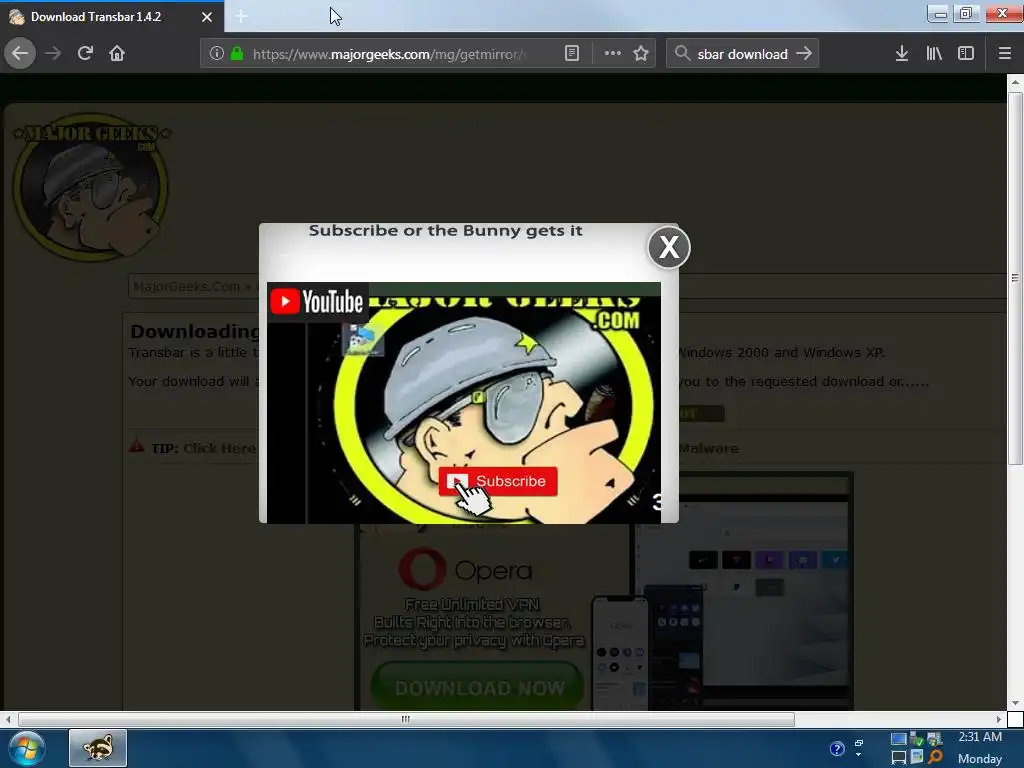Viewport: 1024px width, 768px height.
Task: Submit search with the go arrow
Action: click(804, 54)
